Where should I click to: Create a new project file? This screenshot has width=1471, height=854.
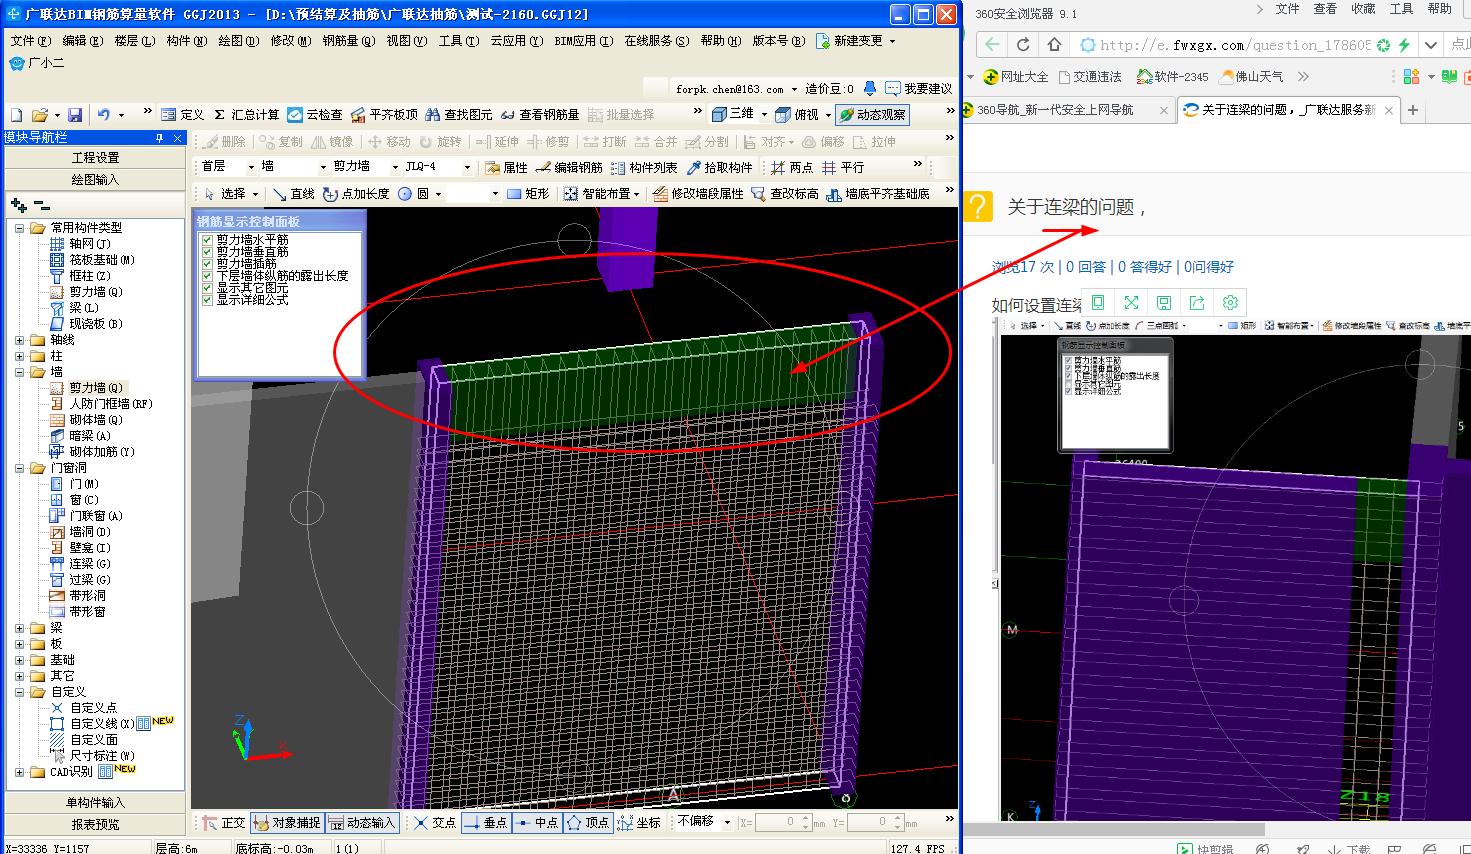point(16,115)
